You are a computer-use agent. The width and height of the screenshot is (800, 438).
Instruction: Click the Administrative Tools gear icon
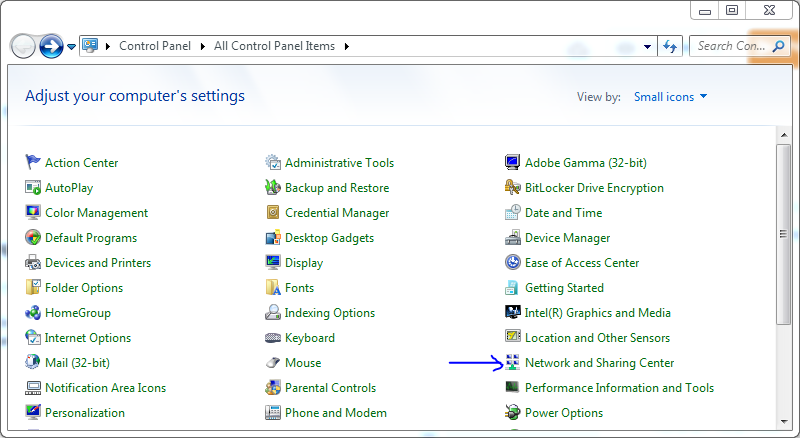click(x=273, y=162)
